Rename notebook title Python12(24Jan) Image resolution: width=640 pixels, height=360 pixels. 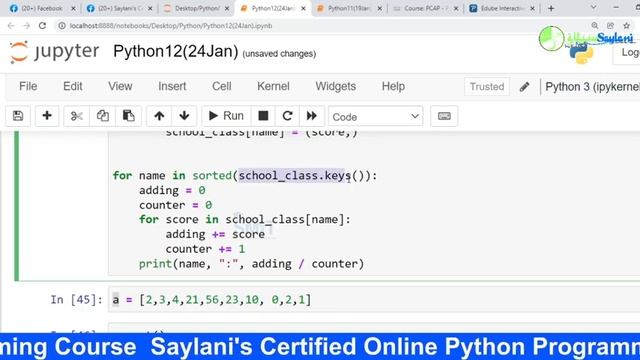tap(176, 52)
